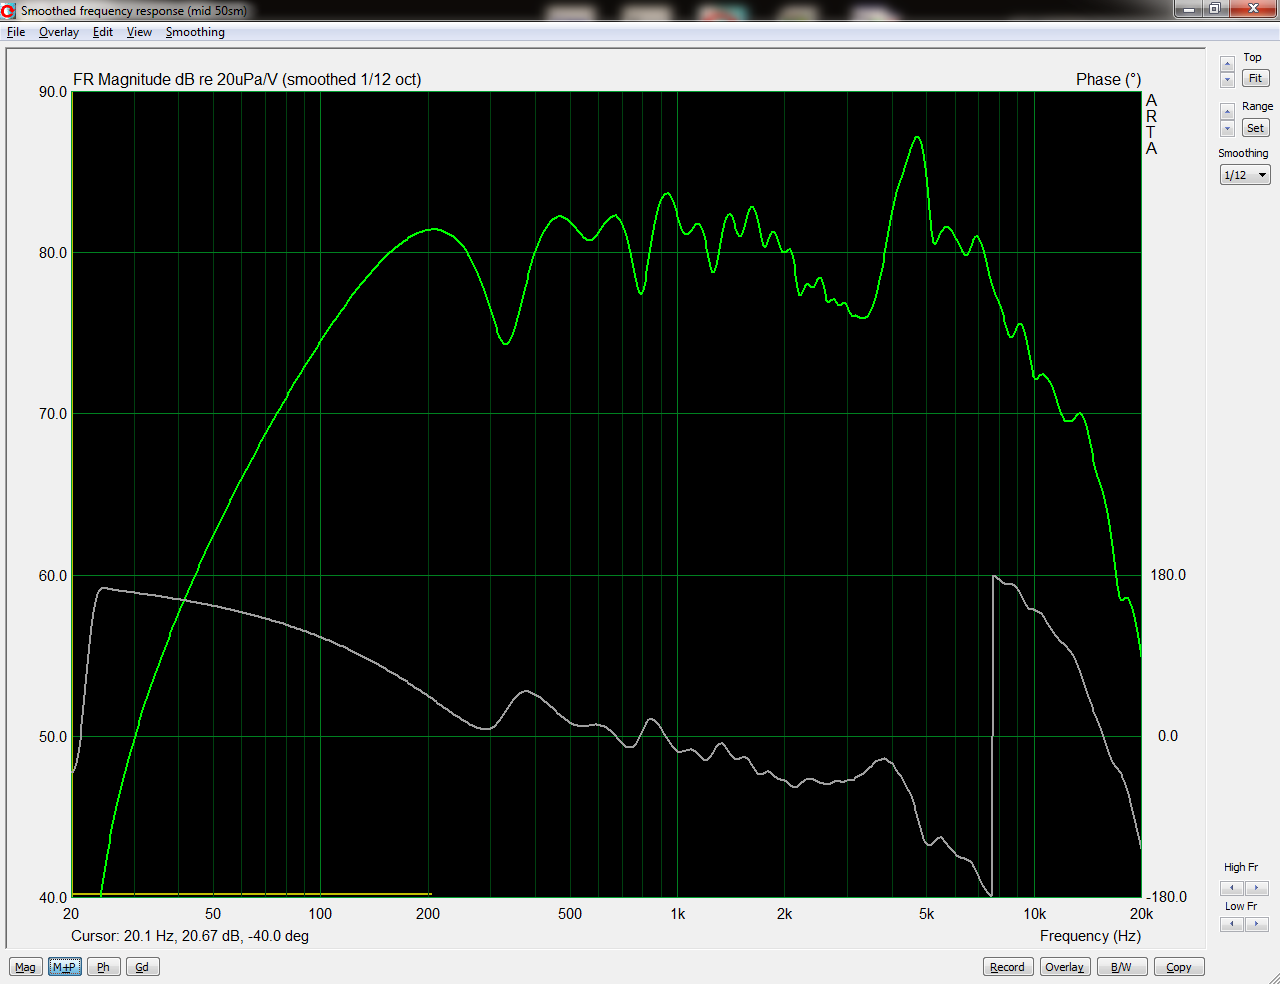Close the Smoothed frequency response window
Image resolution: width=1280 pixels, height=984 pixels.
[1253, 9]
